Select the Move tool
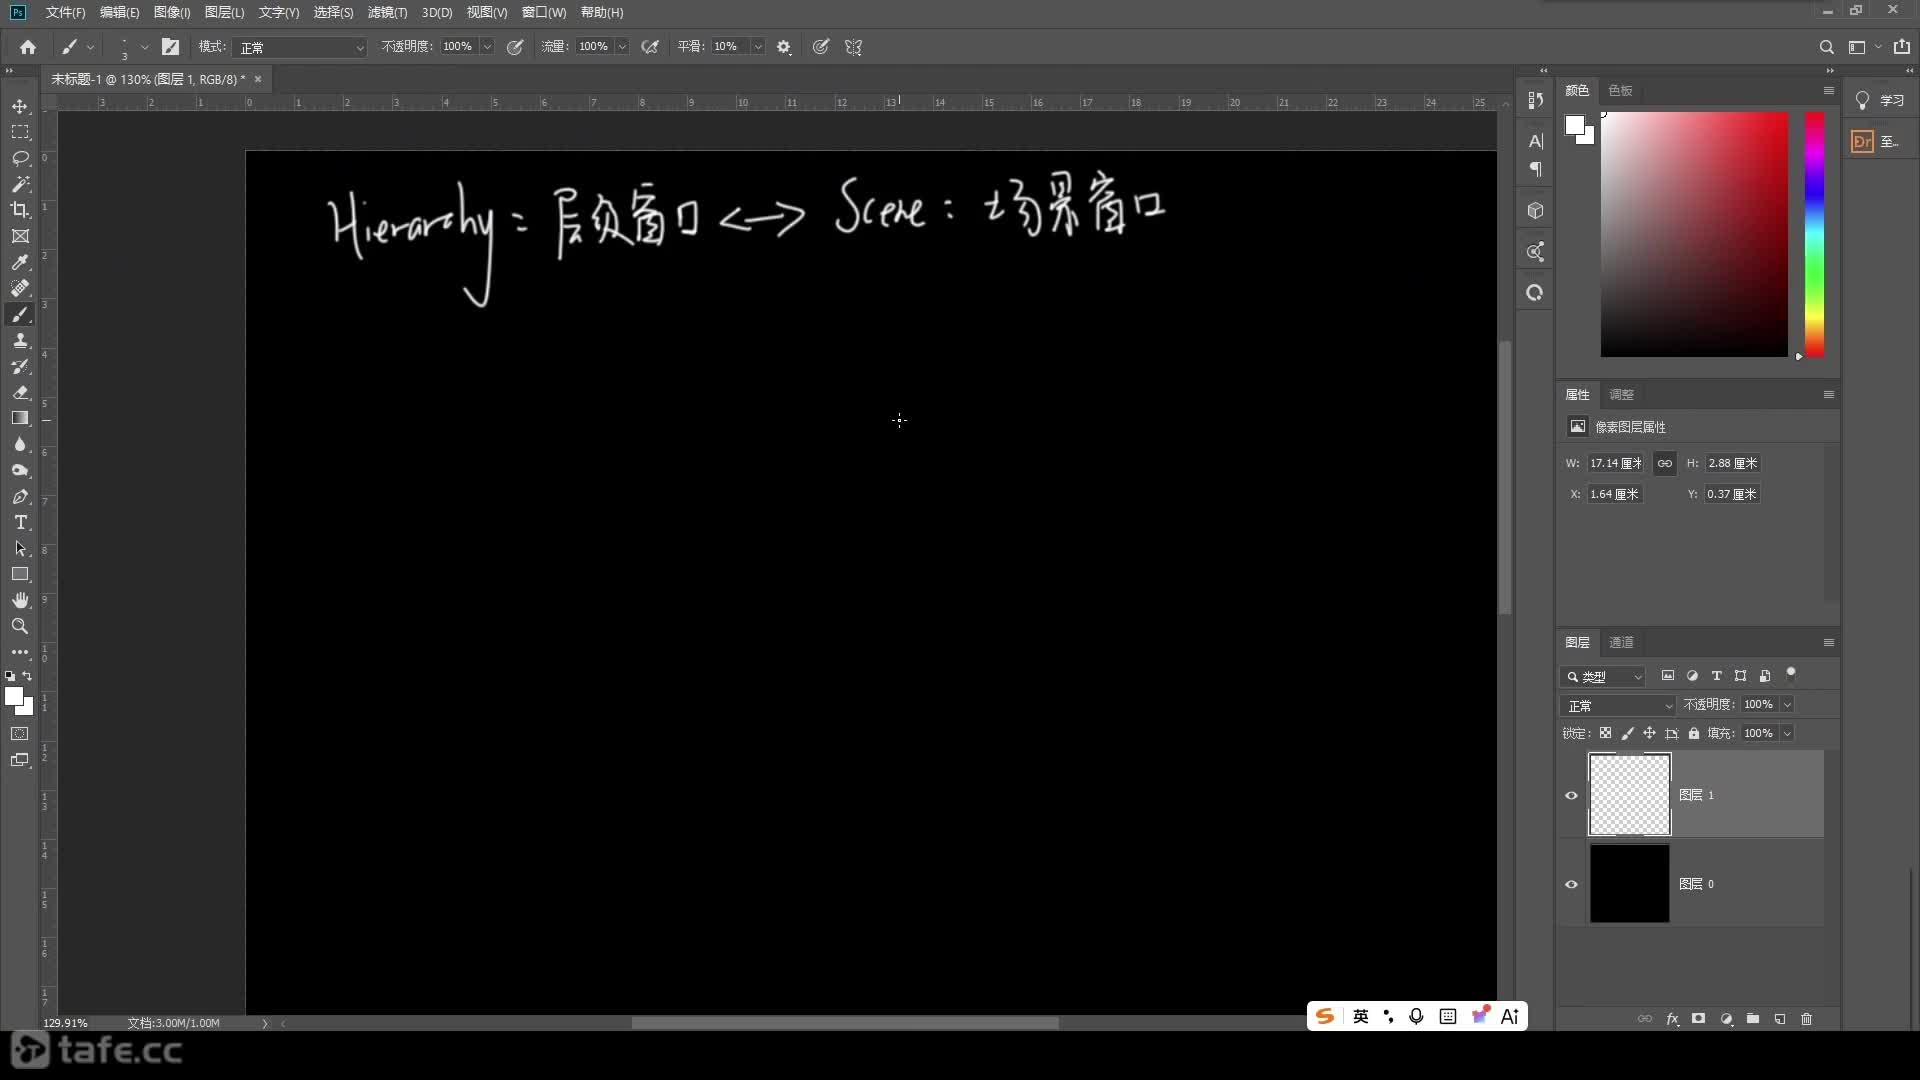This screenshot has height=1080, width=1920. pyautogui.click(x=20, y=106)
